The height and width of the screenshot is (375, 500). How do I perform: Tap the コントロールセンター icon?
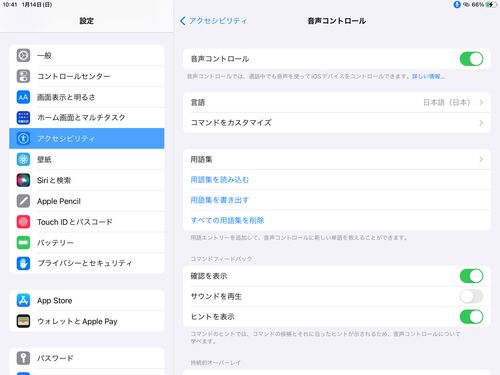point(23,76)
